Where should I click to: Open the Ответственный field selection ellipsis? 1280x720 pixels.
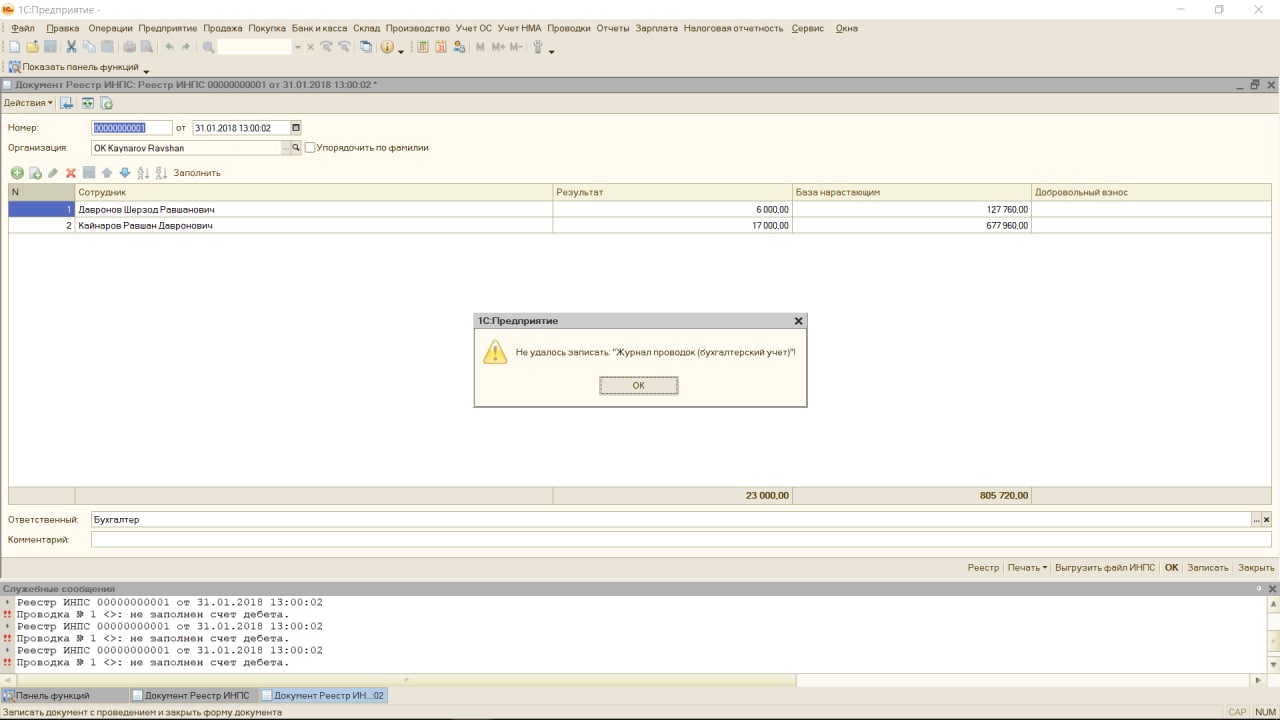tap(1256, 520)
